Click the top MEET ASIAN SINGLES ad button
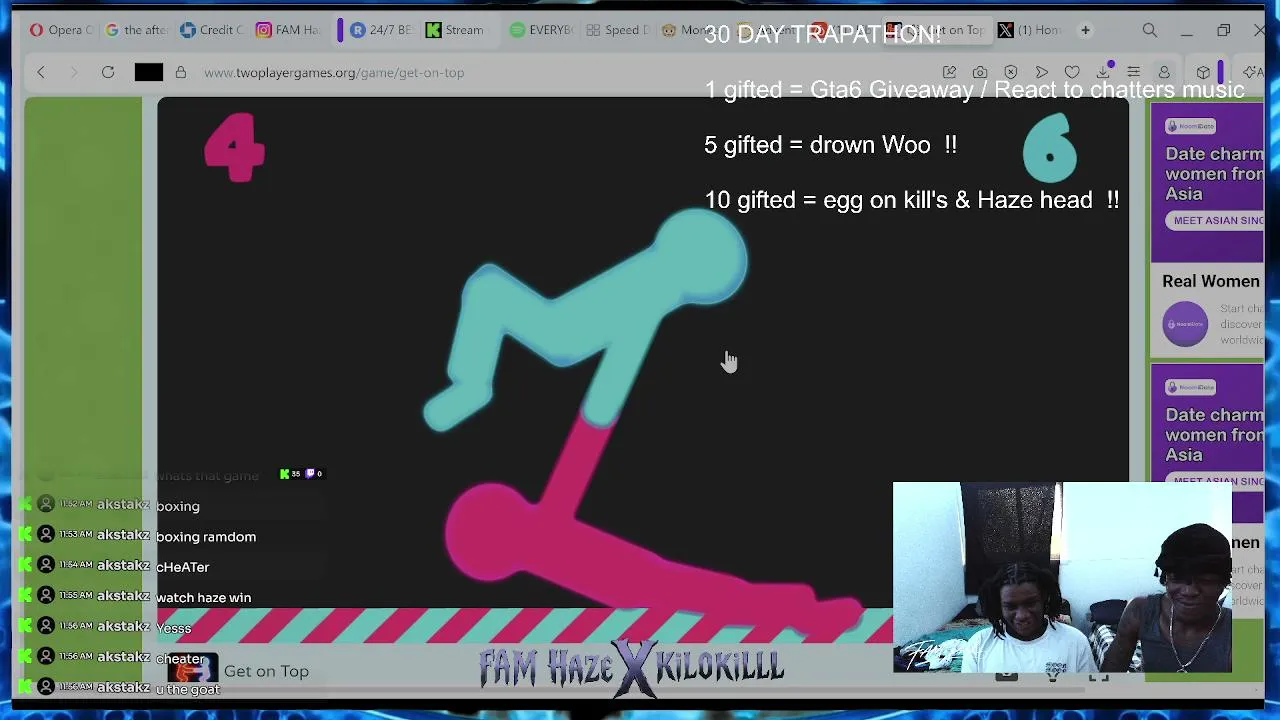The height and width of the screenshot is (720, 1280). pos(1214,220)
